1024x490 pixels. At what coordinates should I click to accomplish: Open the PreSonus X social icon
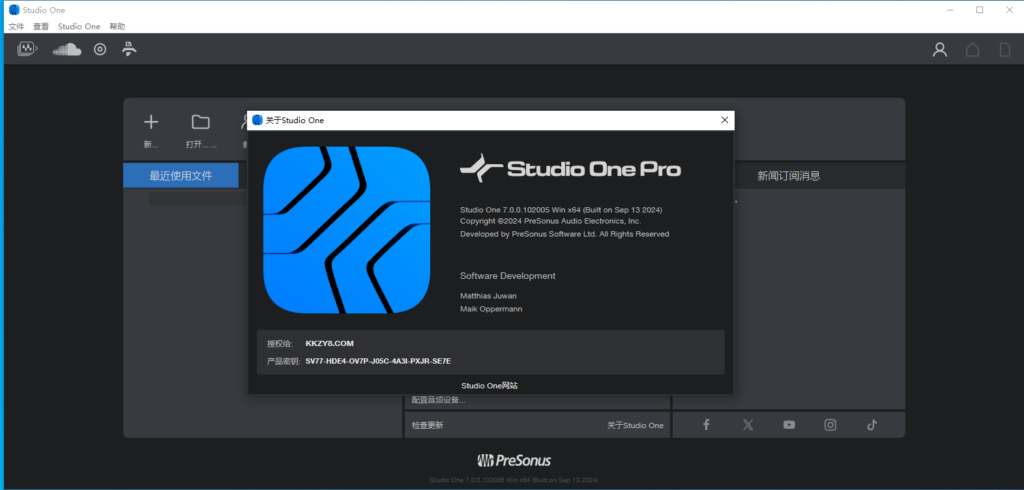pyautogui.click(x=748, y=425)
